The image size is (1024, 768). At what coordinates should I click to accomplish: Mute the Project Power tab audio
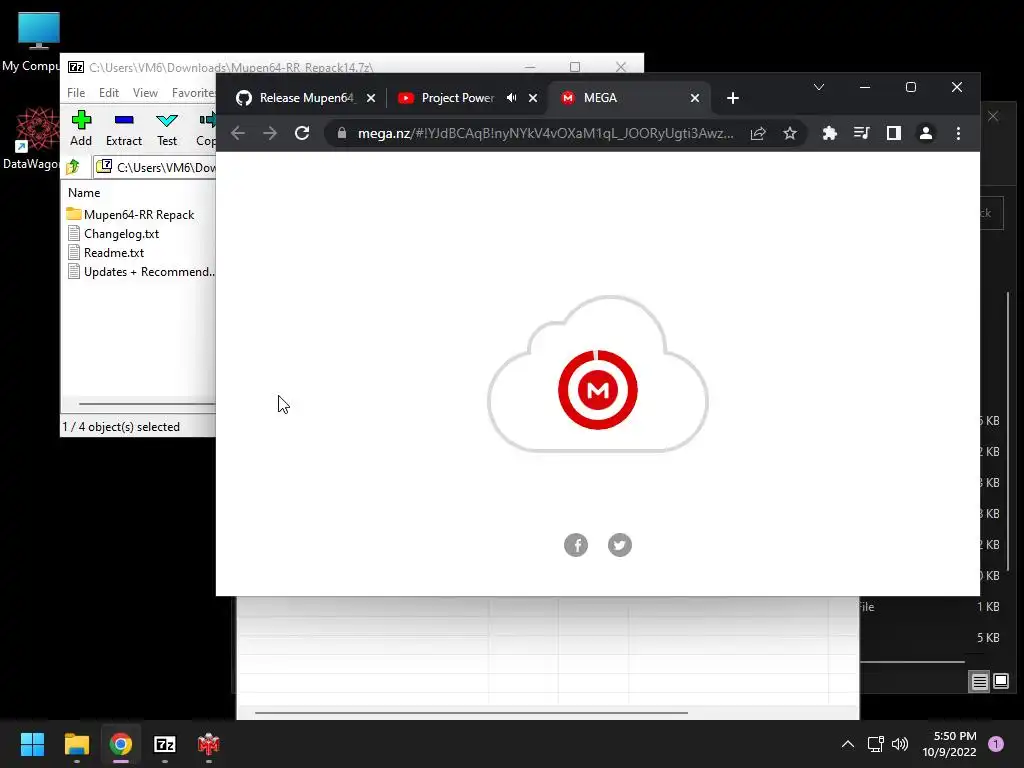click(x=511, y=98)
